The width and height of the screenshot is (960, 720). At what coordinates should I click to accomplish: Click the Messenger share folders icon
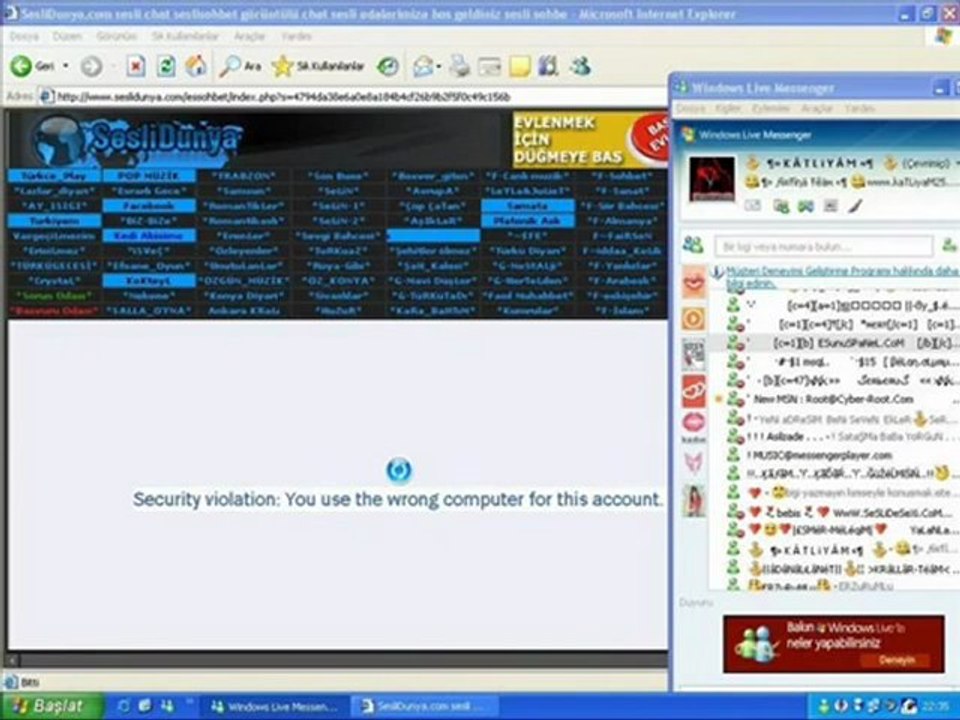[x=781, y=206]
